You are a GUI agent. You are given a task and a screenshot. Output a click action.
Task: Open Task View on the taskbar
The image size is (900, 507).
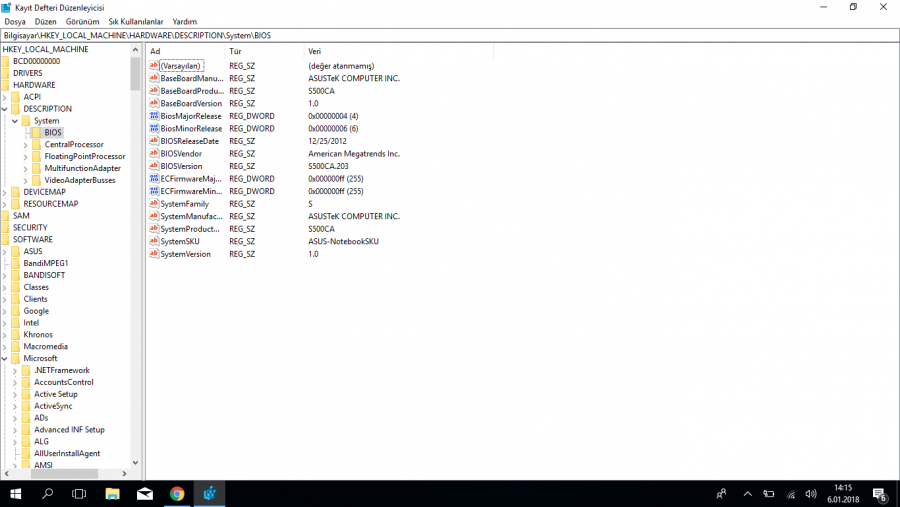tap(79, 494)
